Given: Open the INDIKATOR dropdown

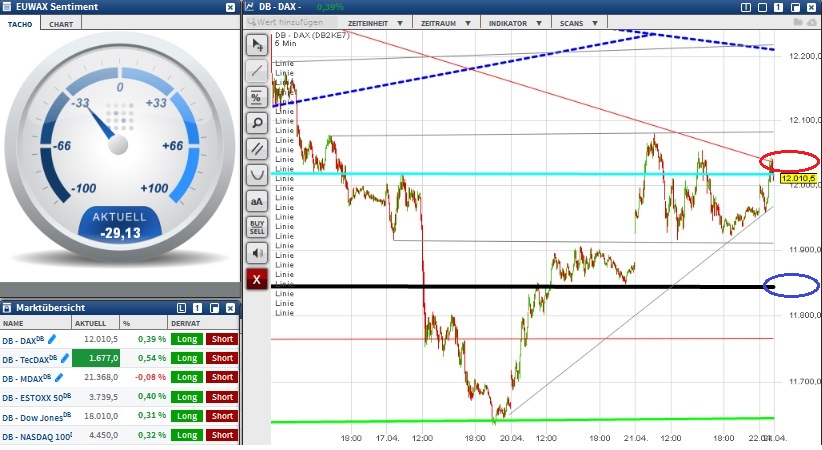Looking at the screenshot, I should 515,23.
